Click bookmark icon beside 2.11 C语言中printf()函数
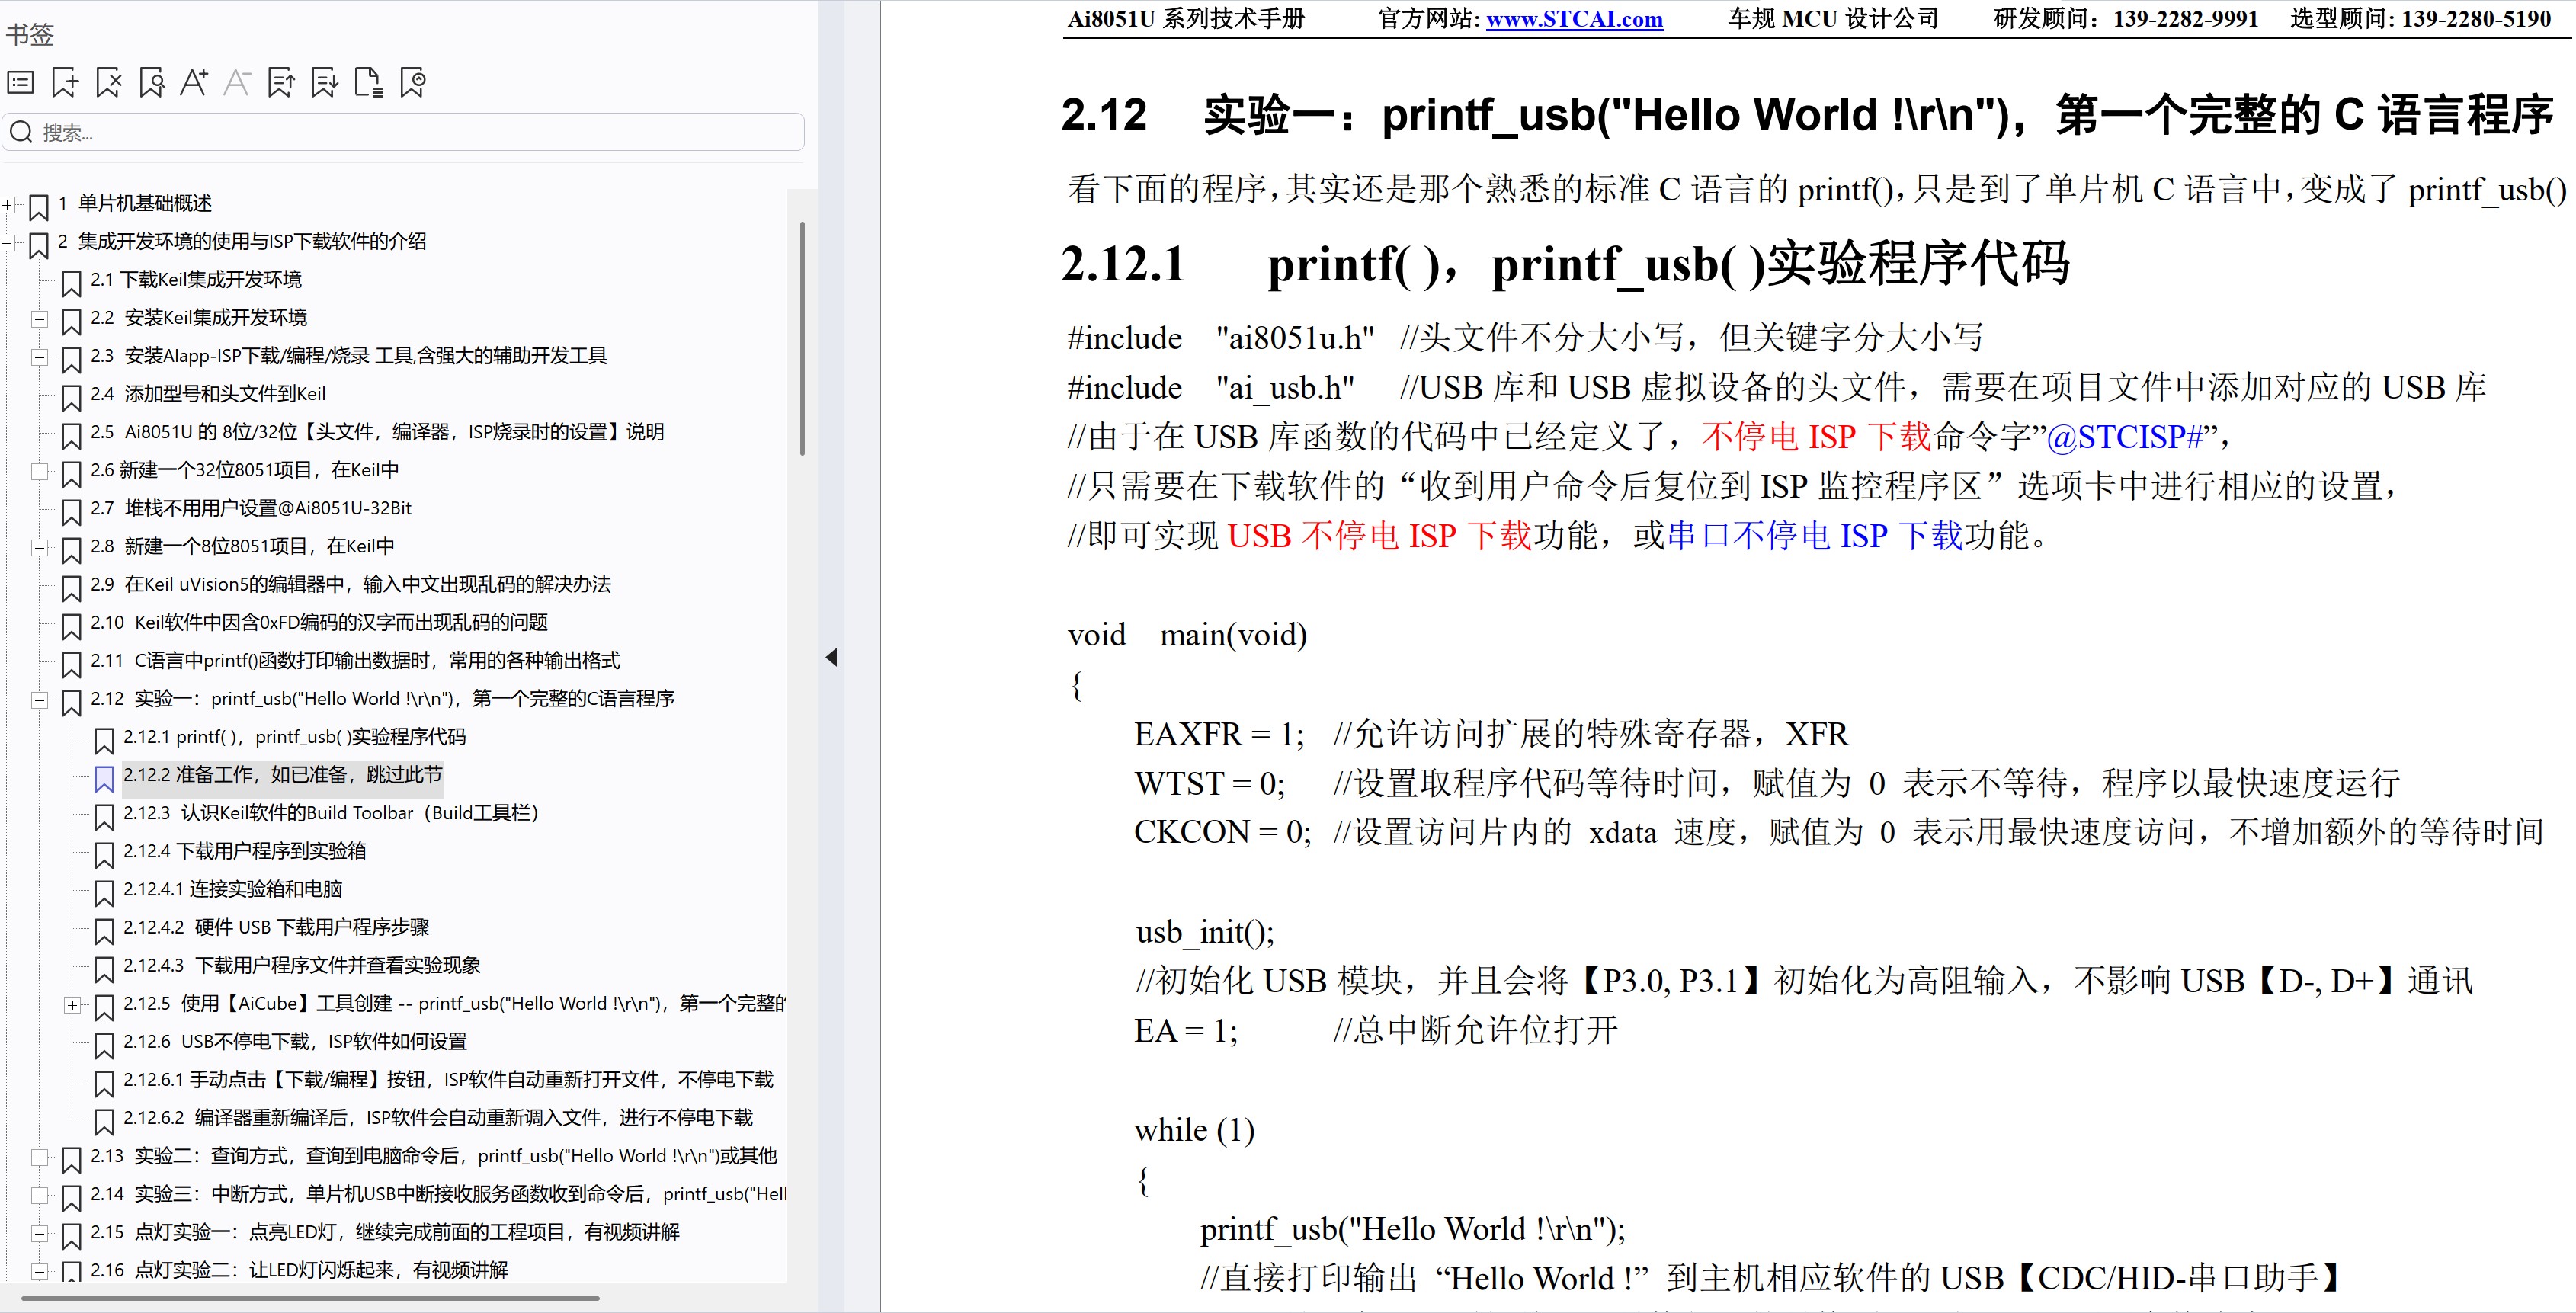Image resolution: width=2576 pixels, height=1313 pixels. 71,664
